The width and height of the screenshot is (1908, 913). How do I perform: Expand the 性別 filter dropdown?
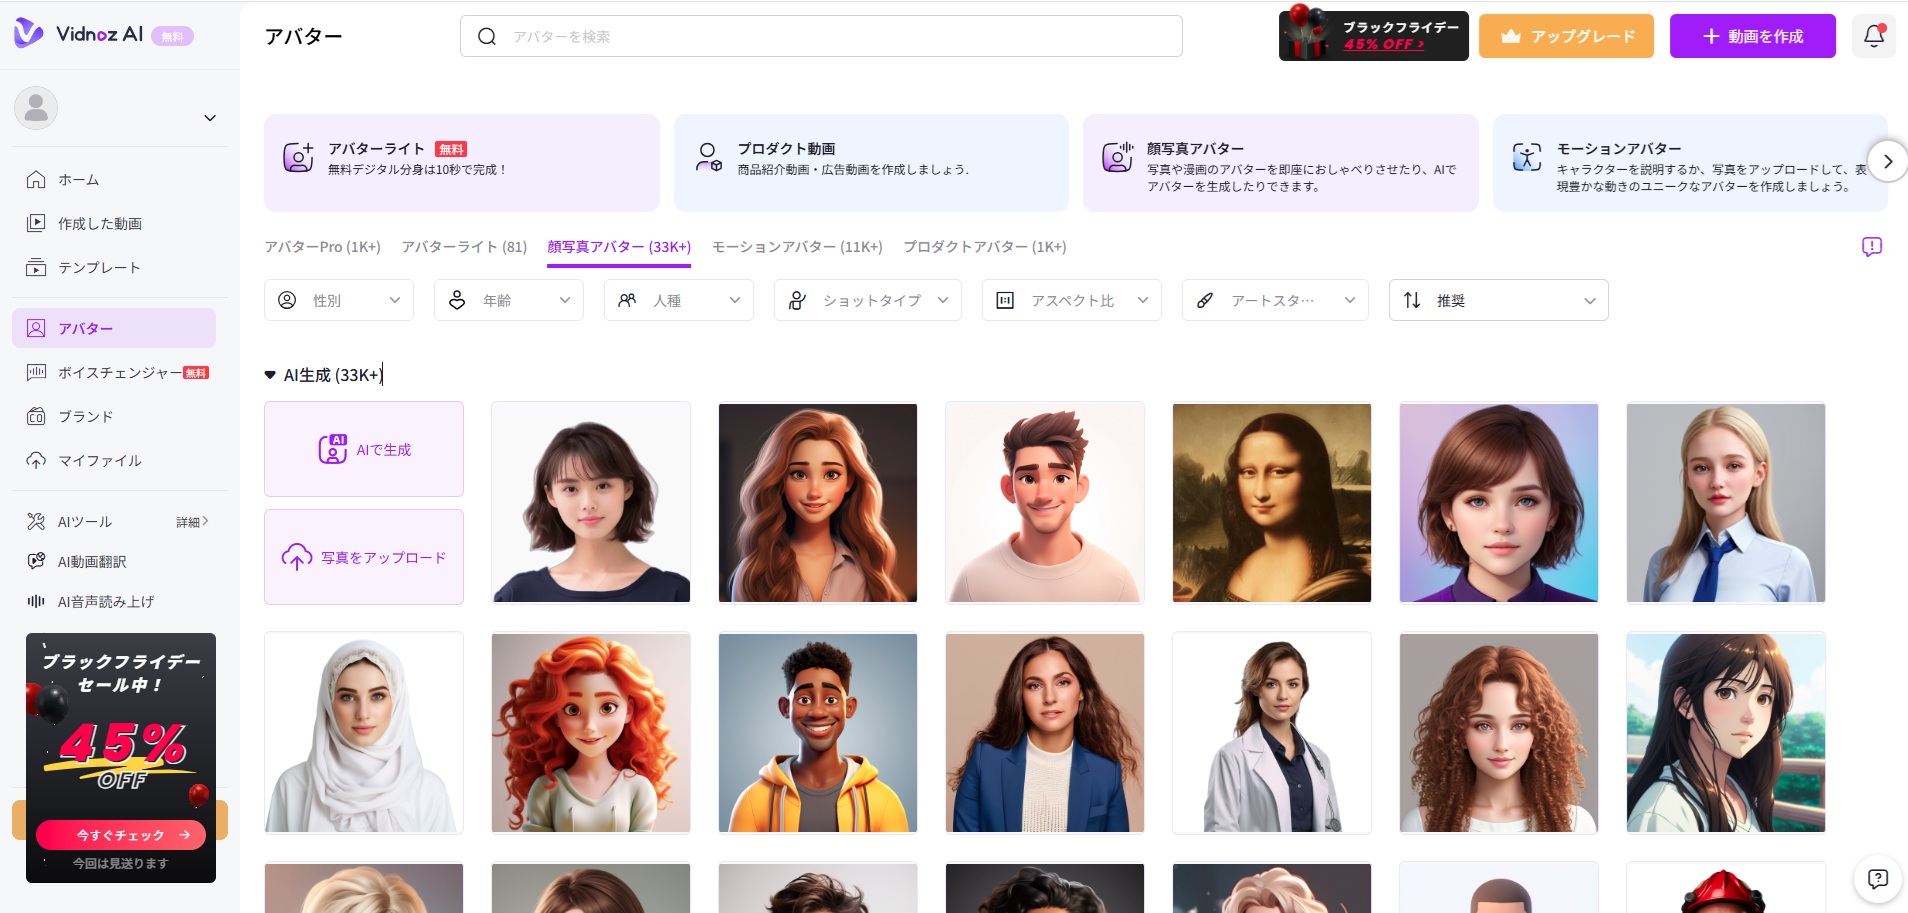(338, 301)
